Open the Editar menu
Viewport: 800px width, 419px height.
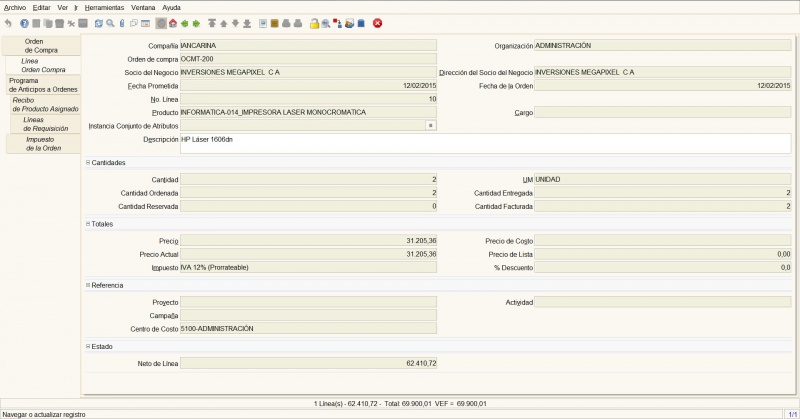coord(41,8)
